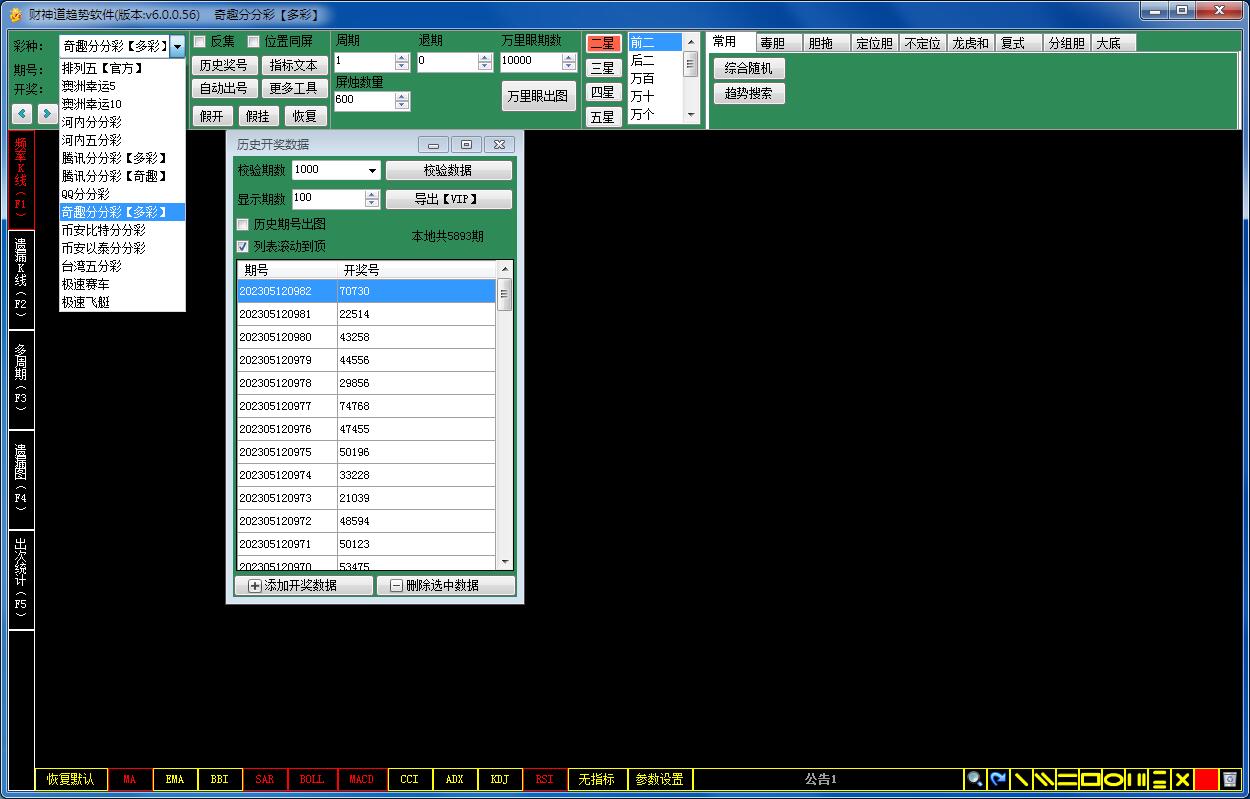Toggle the 历史期号出图 checkbox
1250x799 pixels.
click(x=243, y=224)
